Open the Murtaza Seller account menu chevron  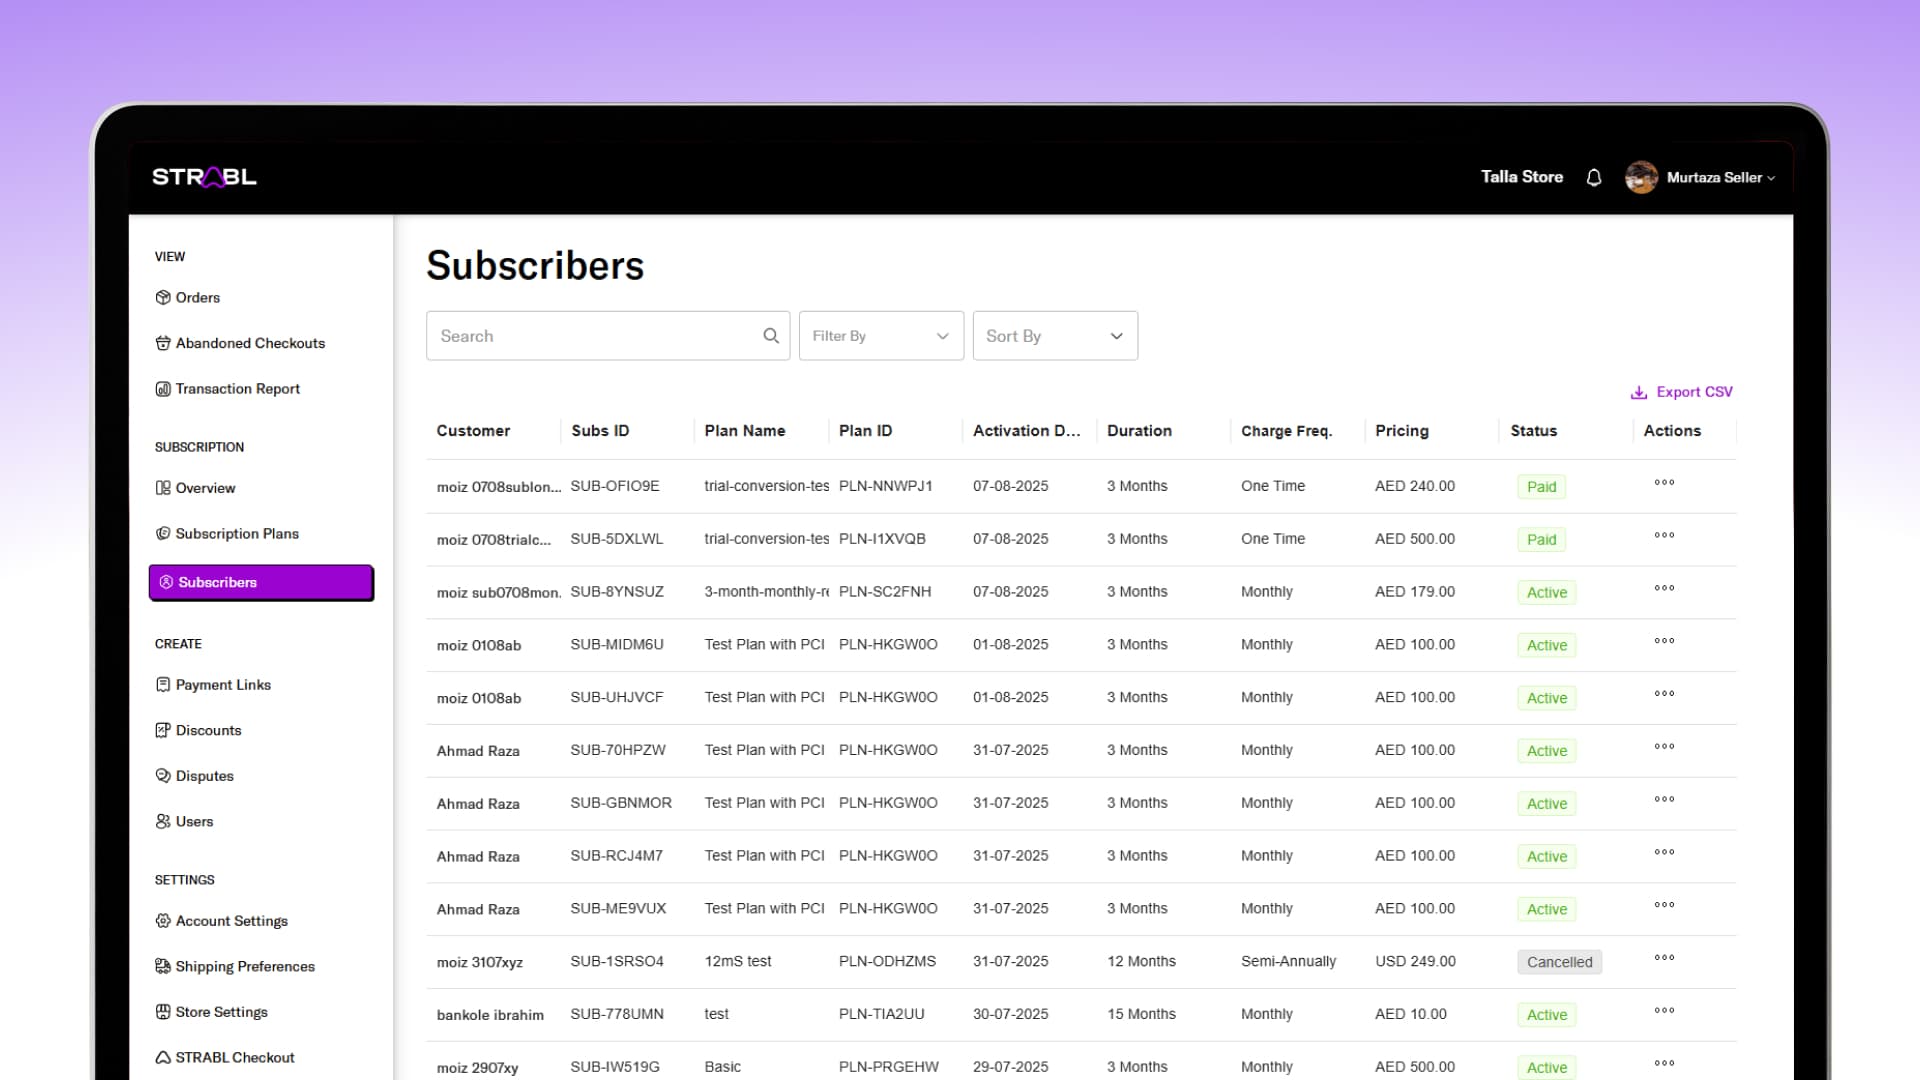1771,178
